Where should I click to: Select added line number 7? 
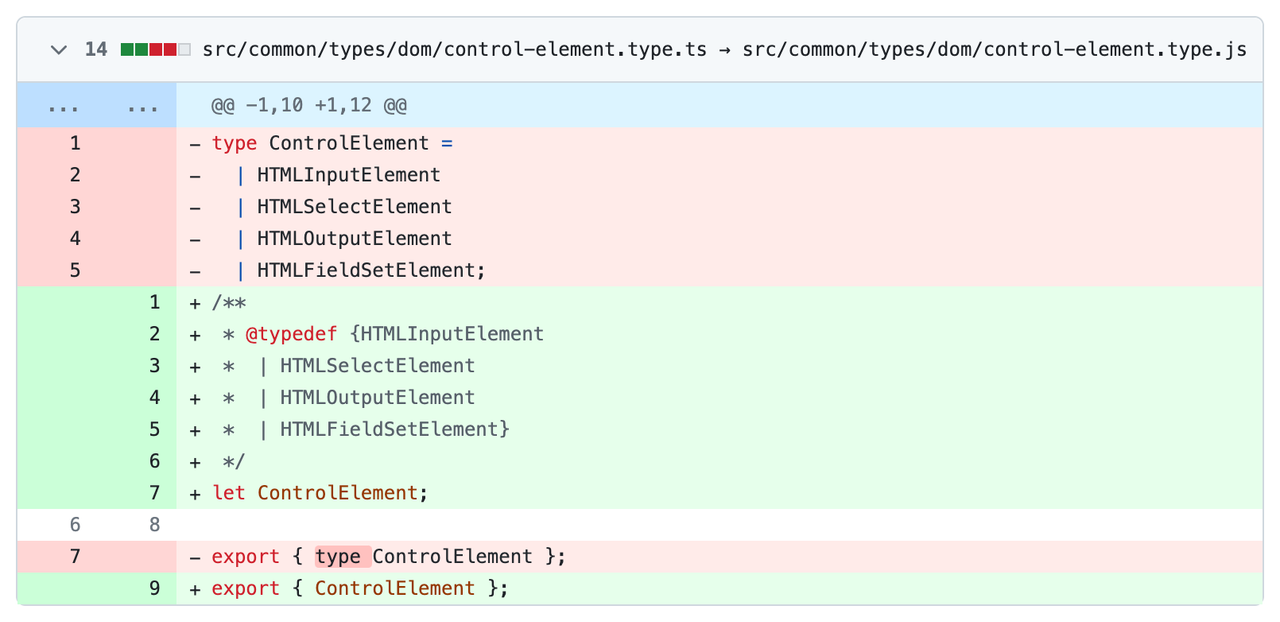click(x=154, y=493)
